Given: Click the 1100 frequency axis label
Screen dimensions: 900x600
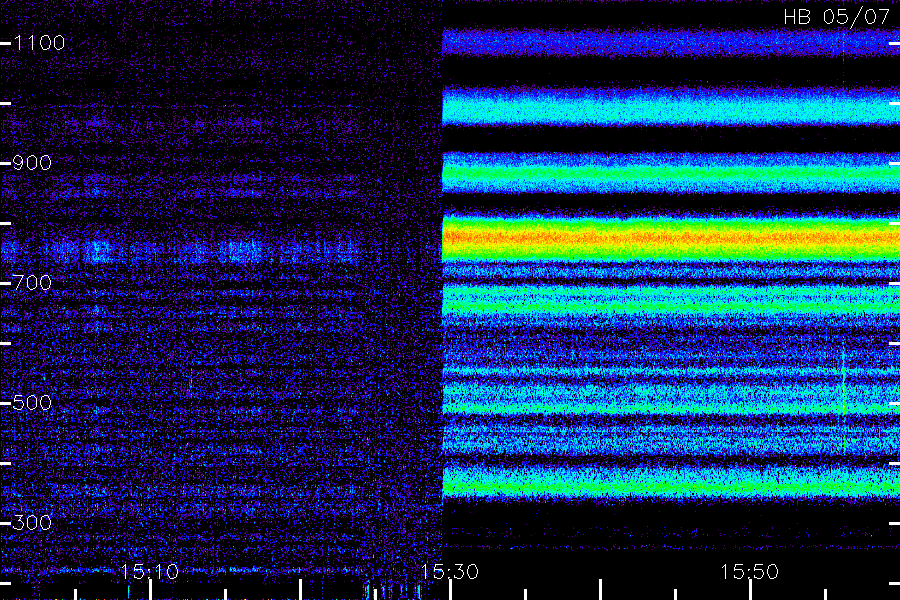Looking at the screenshot, I should coord(39,43).
